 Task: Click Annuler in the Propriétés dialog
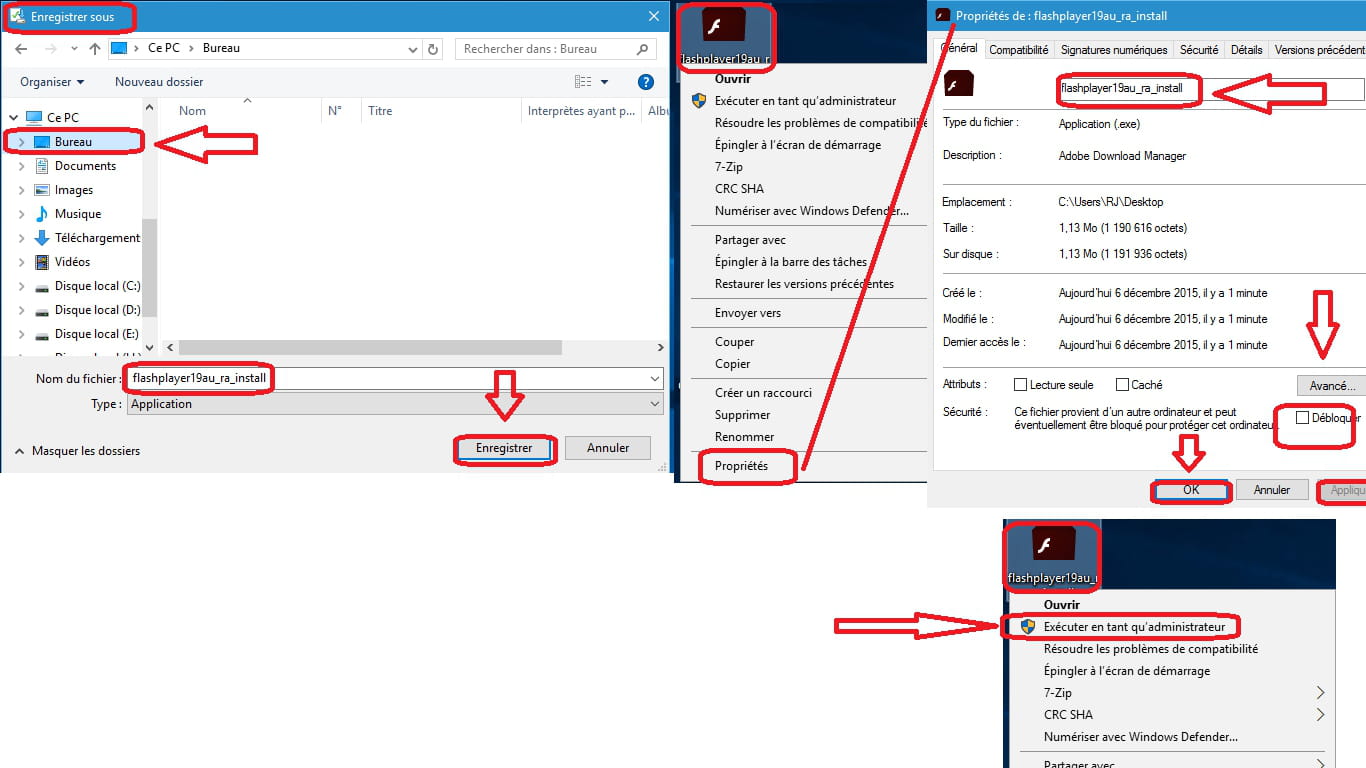point(1272,490)
